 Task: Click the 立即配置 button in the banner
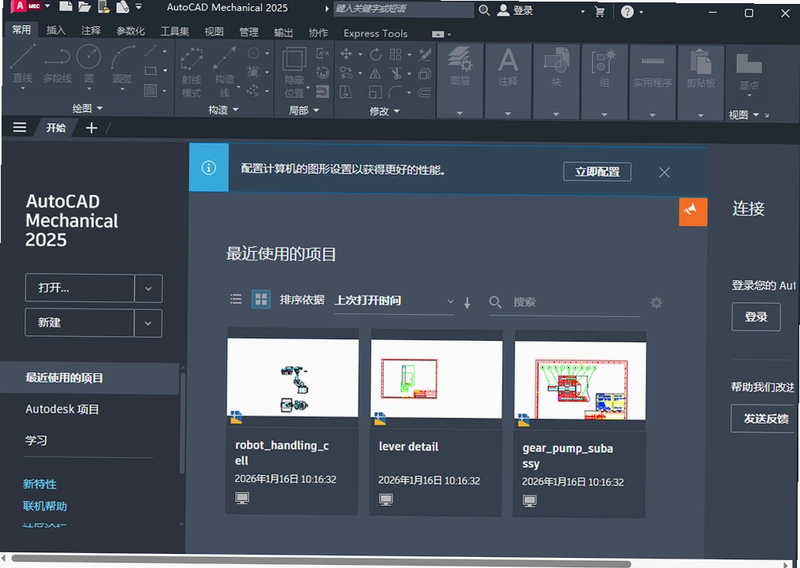pyautogui.click(x=597, y=171)
